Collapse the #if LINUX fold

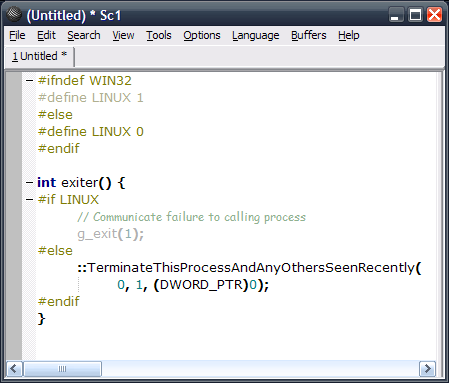pos(29,199)
